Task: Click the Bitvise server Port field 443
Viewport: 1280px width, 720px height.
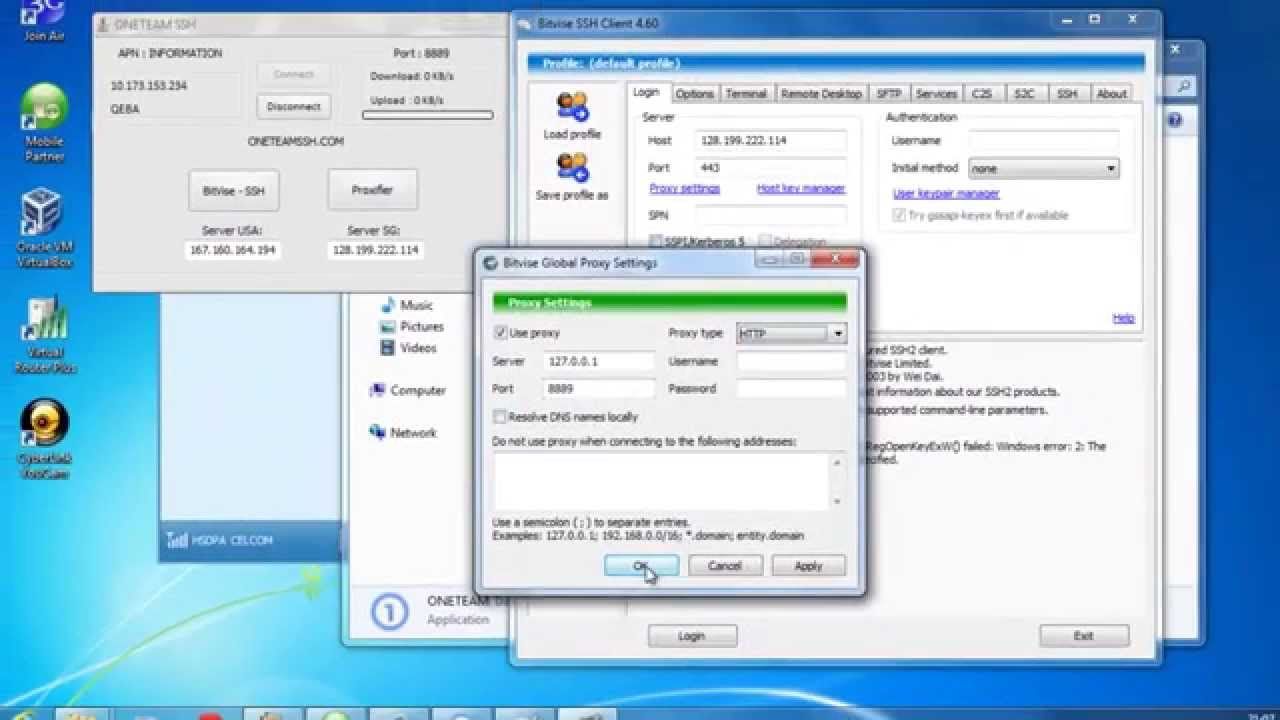Action: pyautogui.click(x=771, y=168)
